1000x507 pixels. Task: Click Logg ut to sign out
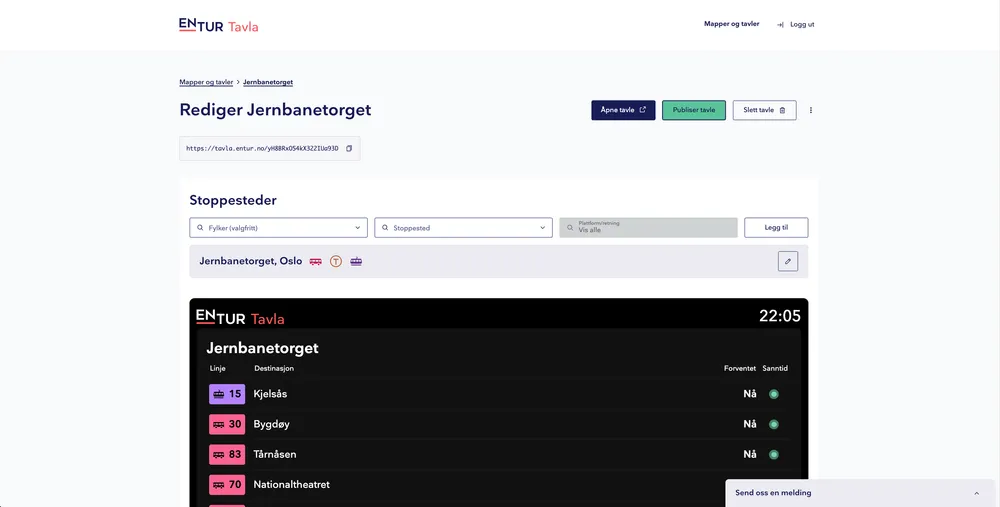coord(796,24)
